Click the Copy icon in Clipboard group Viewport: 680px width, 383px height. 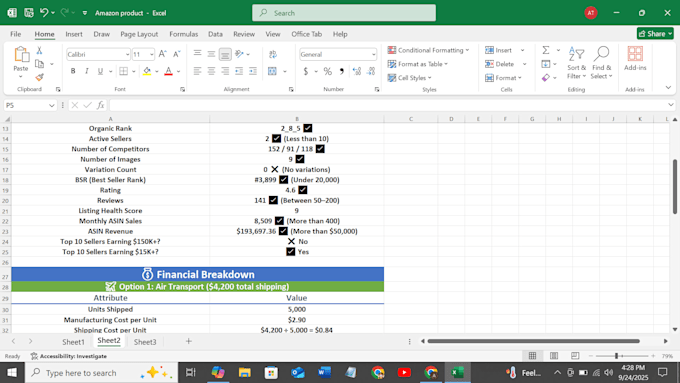[x=39, y=64]
